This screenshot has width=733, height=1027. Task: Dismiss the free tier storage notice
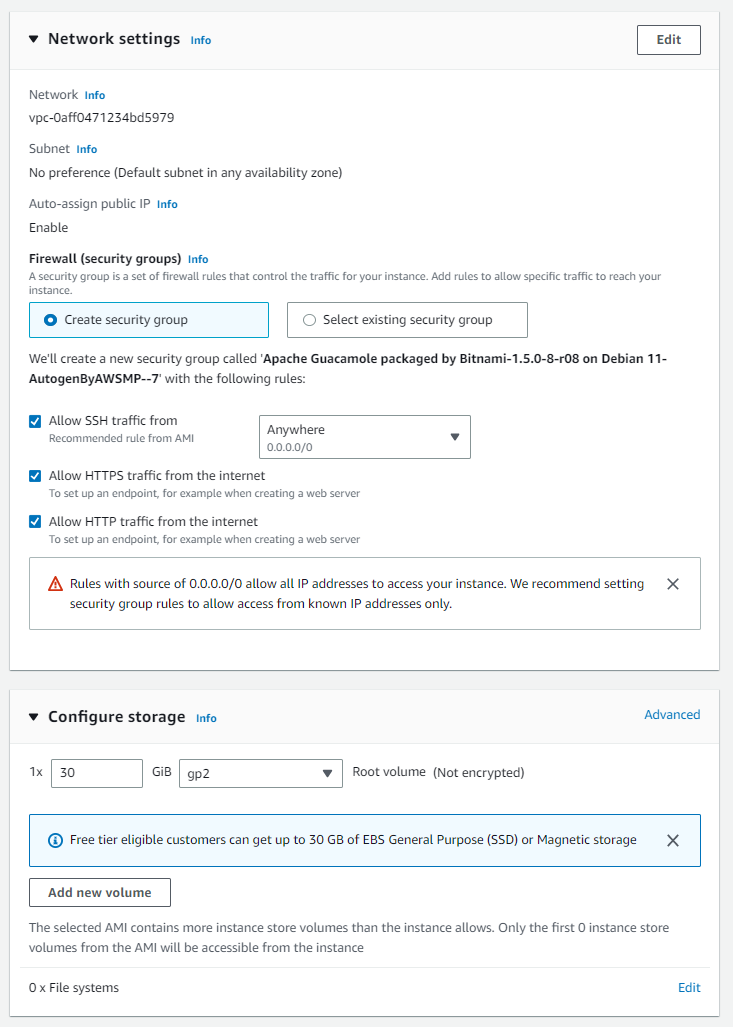pyautogui.click(x=673, y=840)
